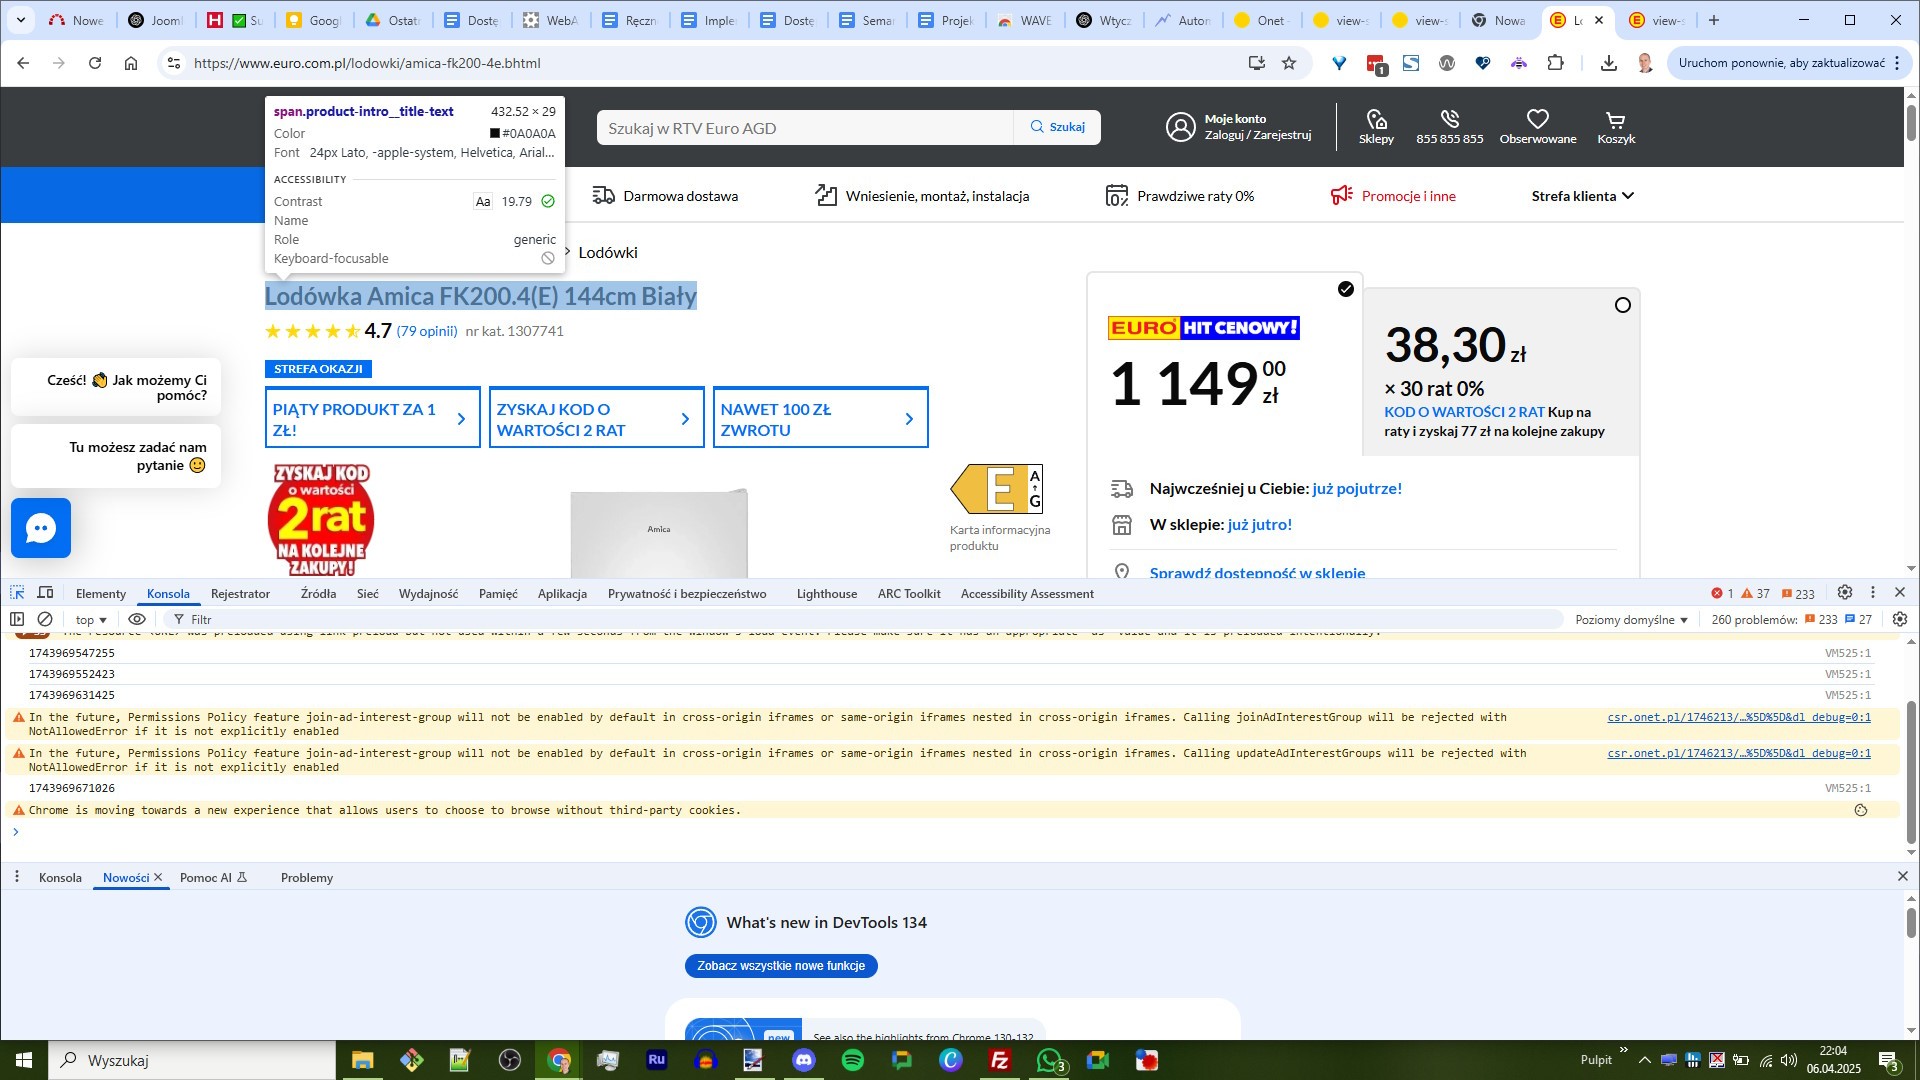Close the Nowości drawer tab
Viewport: 1920px width, 1080px height.
(158, 878)
